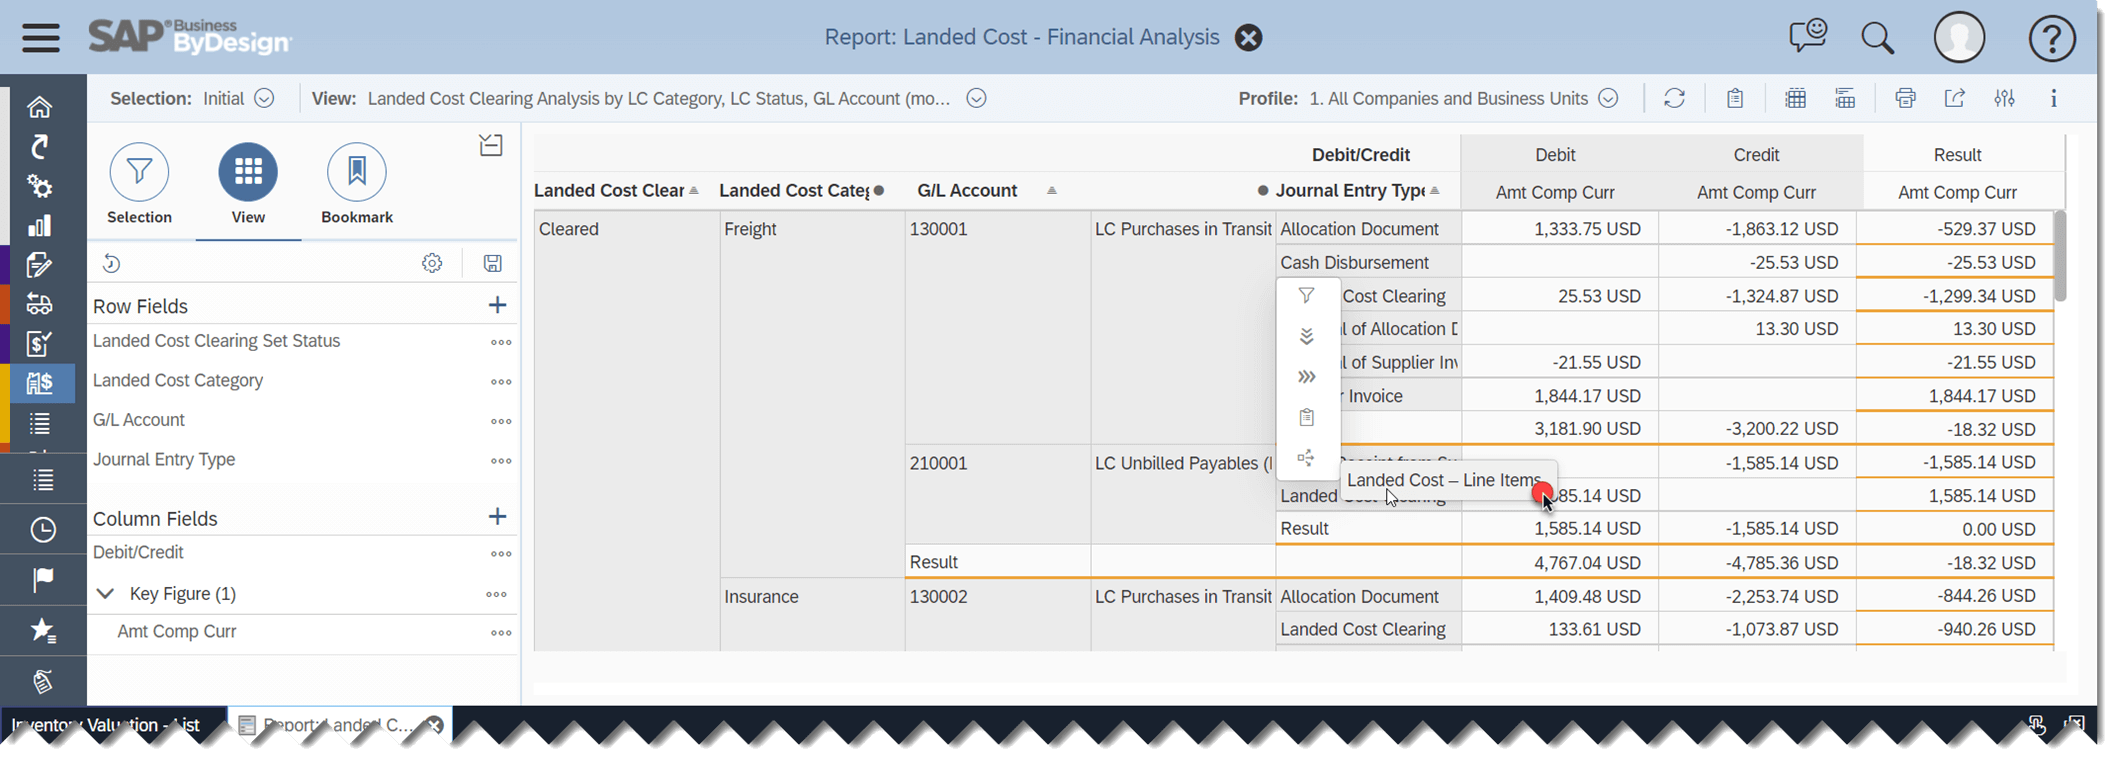Collapse the side panel icon

tap(490, 145)
